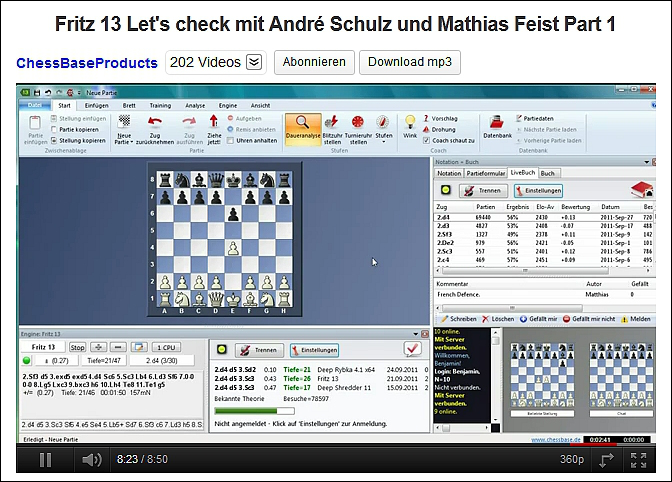Open Partiedaten game data
The width and height of the screenshot is (672, 482).
pyautogui.click(x=534, y=118)
